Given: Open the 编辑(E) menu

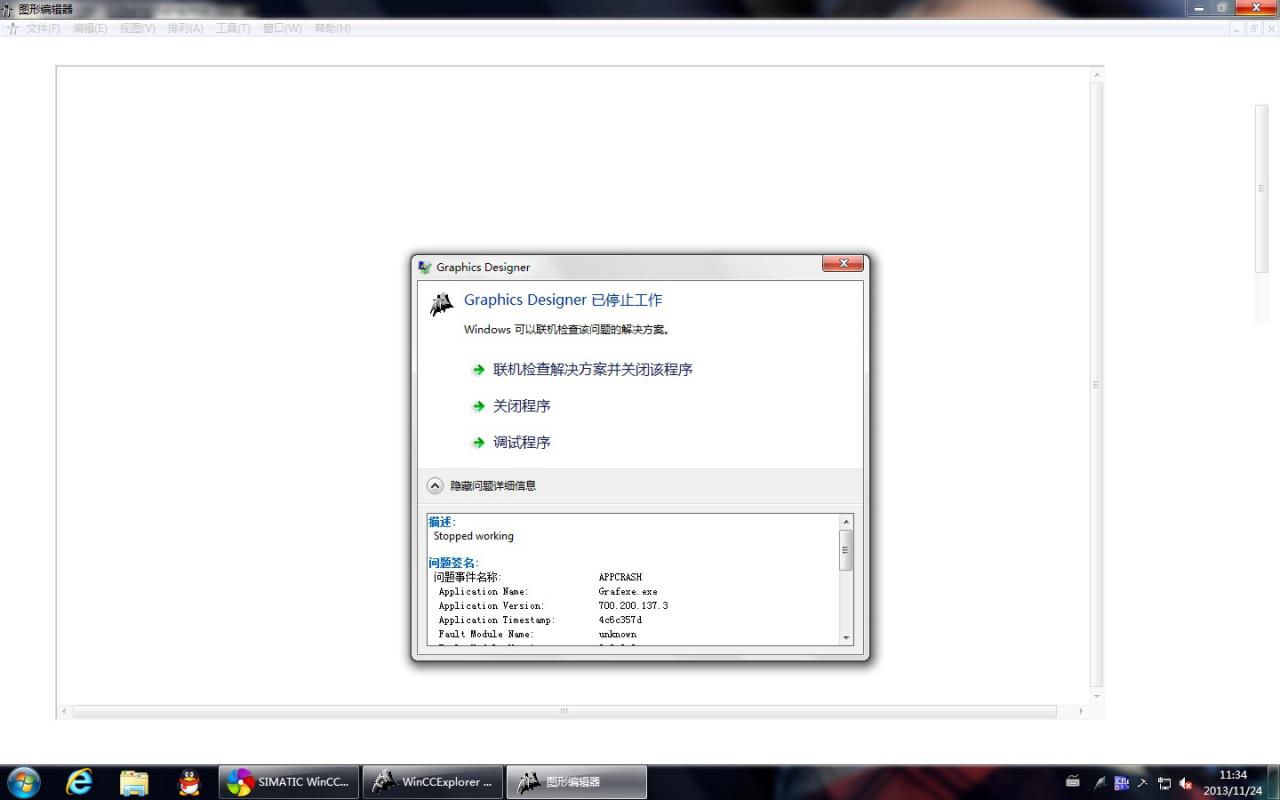Looking at the screenshot, I should tap(90, 28).
